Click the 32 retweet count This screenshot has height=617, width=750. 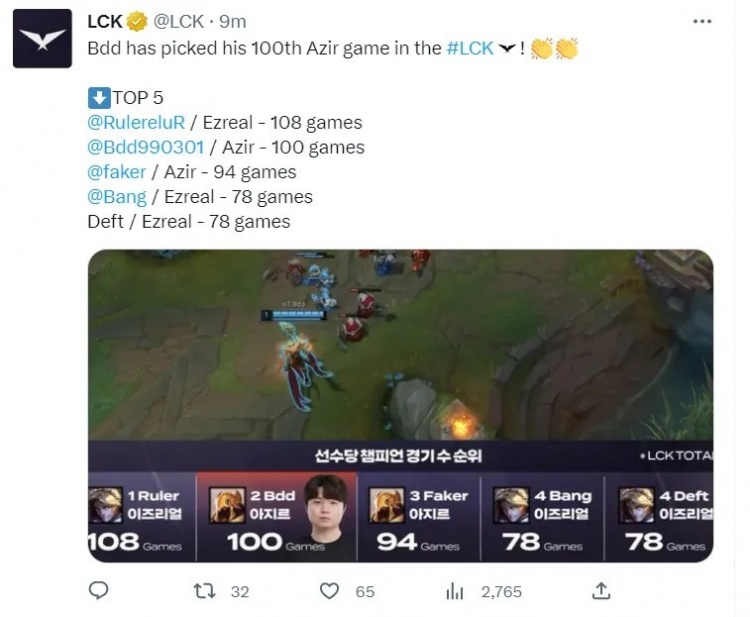pos(240,592)
